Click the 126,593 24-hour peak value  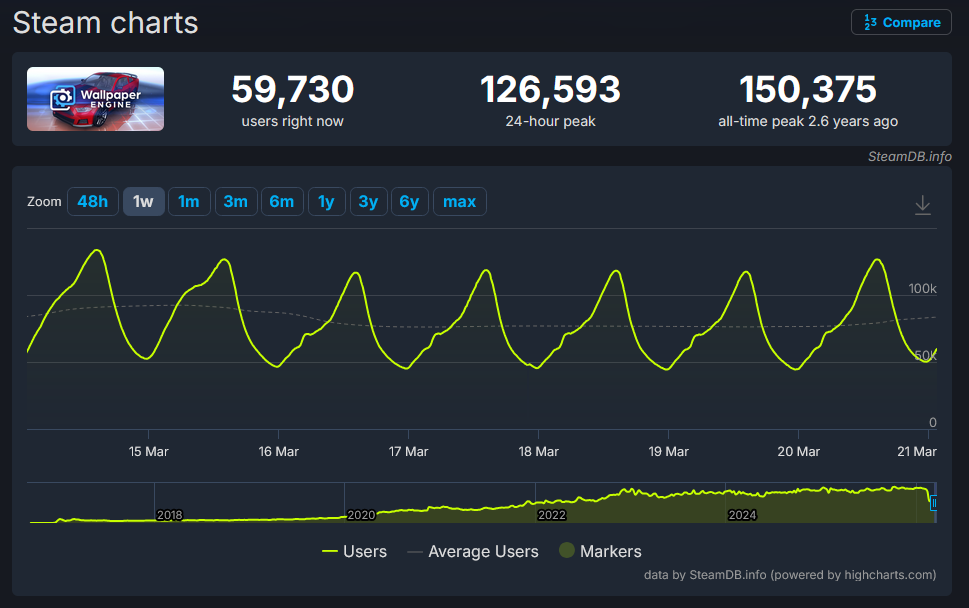click(551, 90)
